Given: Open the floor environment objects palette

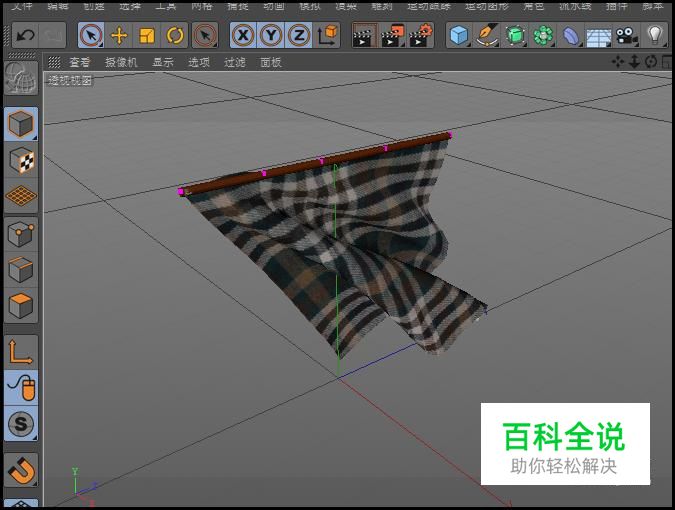Looking at the screenshot, I should point(598,35).
